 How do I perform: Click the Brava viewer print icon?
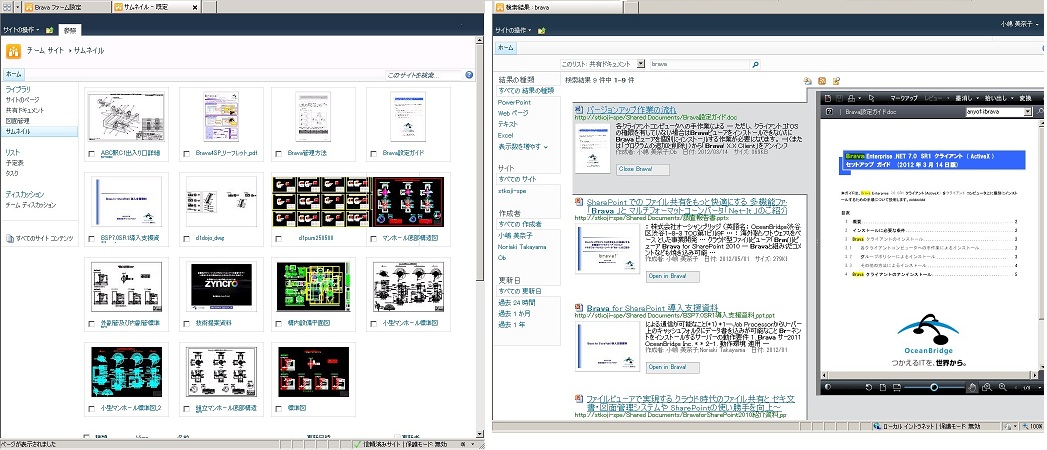[851, 98]
